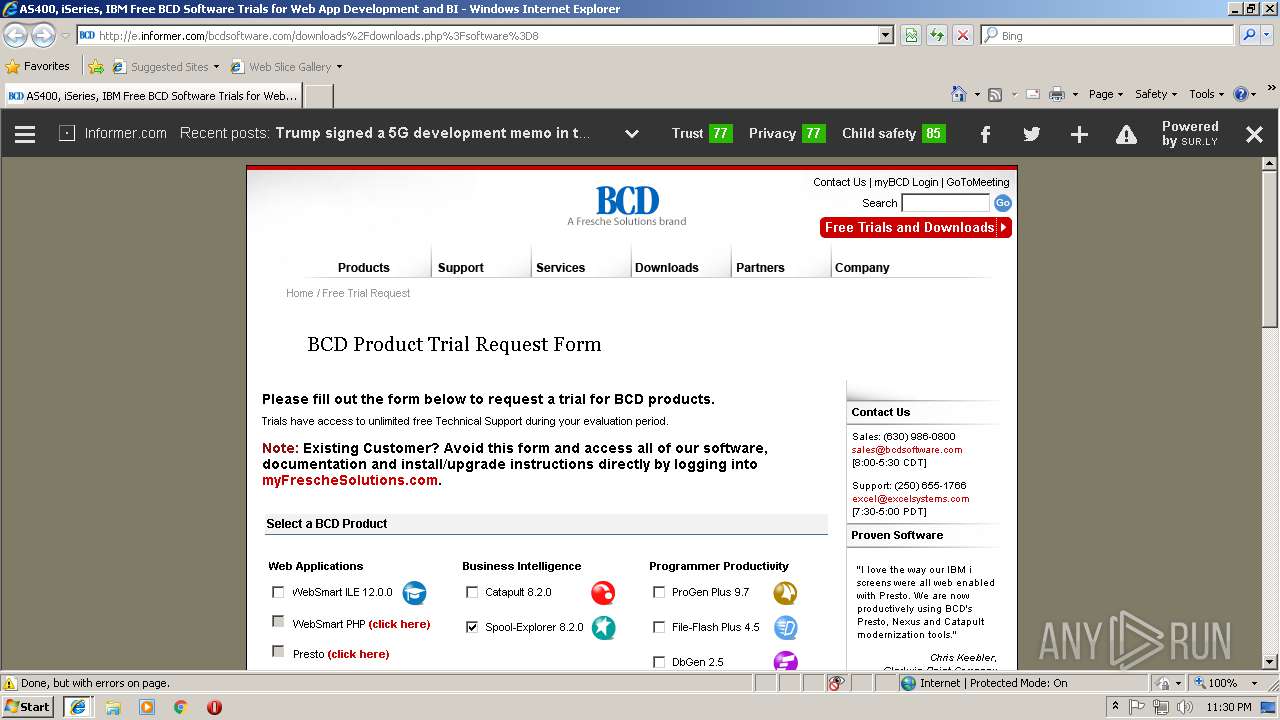Share page on Facebook icon
Screen dimensions: 1280x720
[x=985, y=134]
